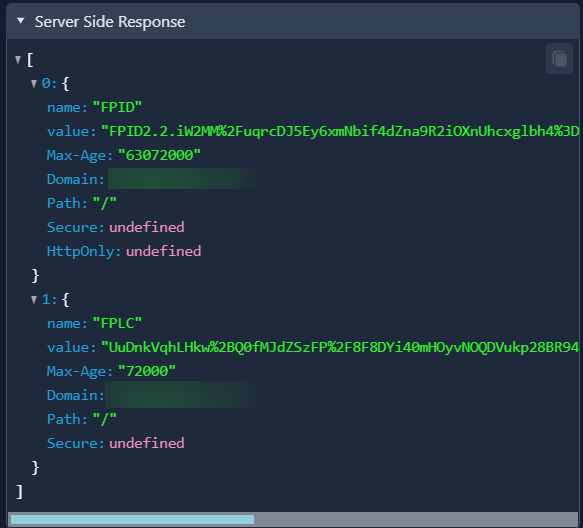Click the HttpOnly key in object 0
The height and width of the screenshot is (528, 583).
pos(84,251)
